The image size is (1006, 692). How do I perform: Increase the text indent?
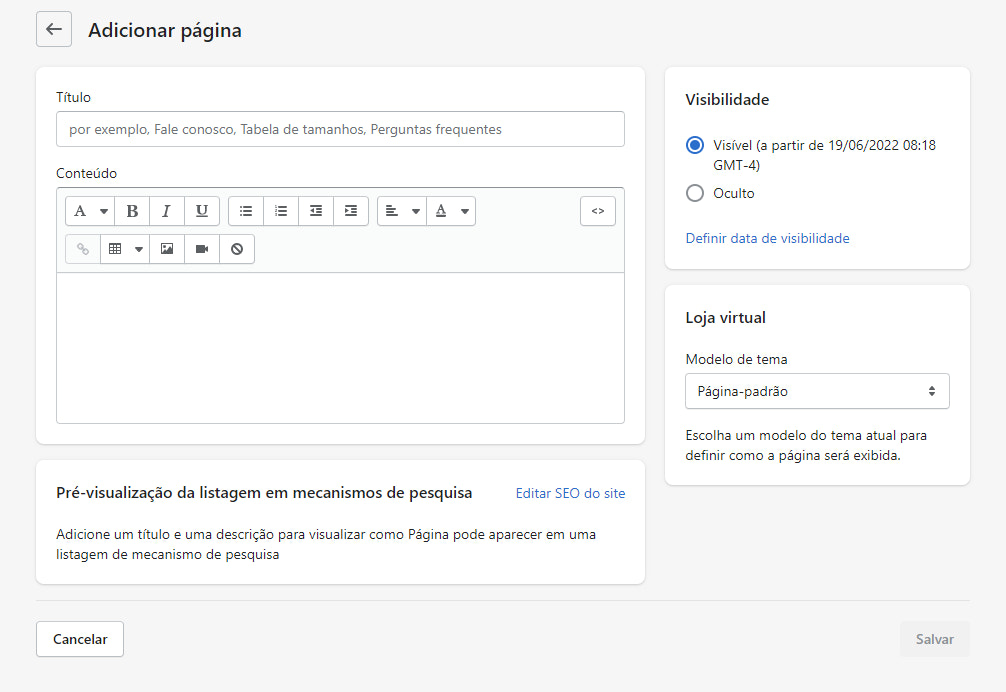point(351,211)
